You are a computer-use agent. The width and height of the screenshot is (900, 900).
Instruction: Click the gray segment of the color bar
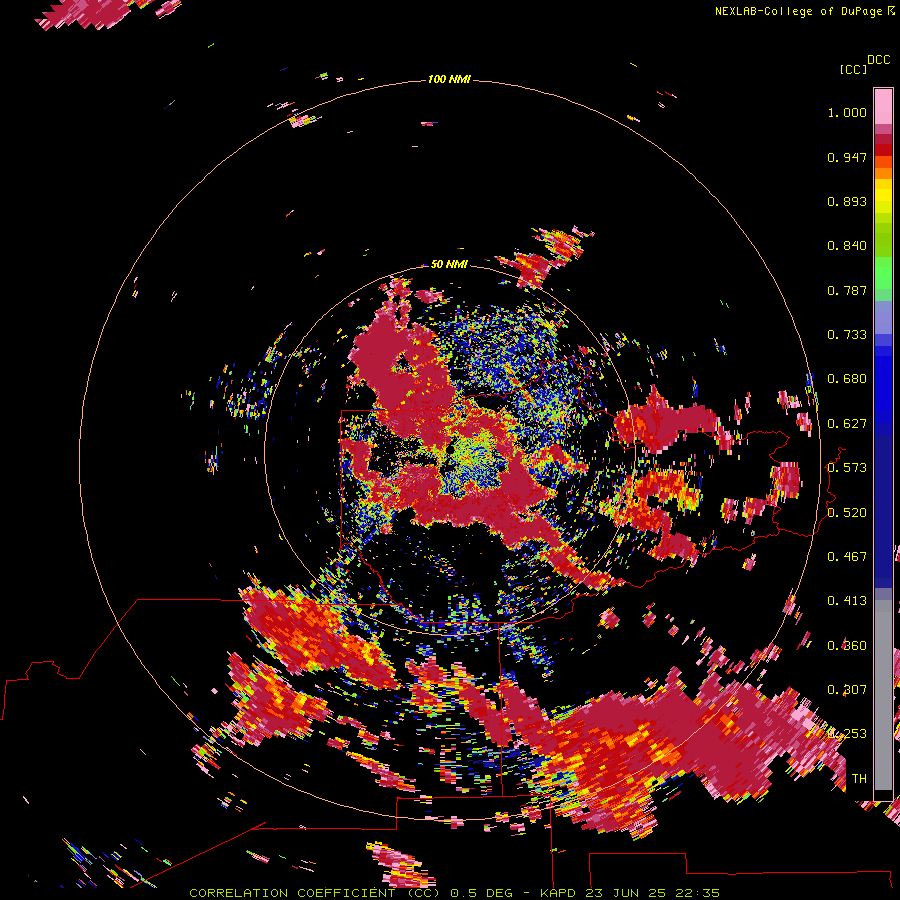pyautogui.click(x=883, y=695)
